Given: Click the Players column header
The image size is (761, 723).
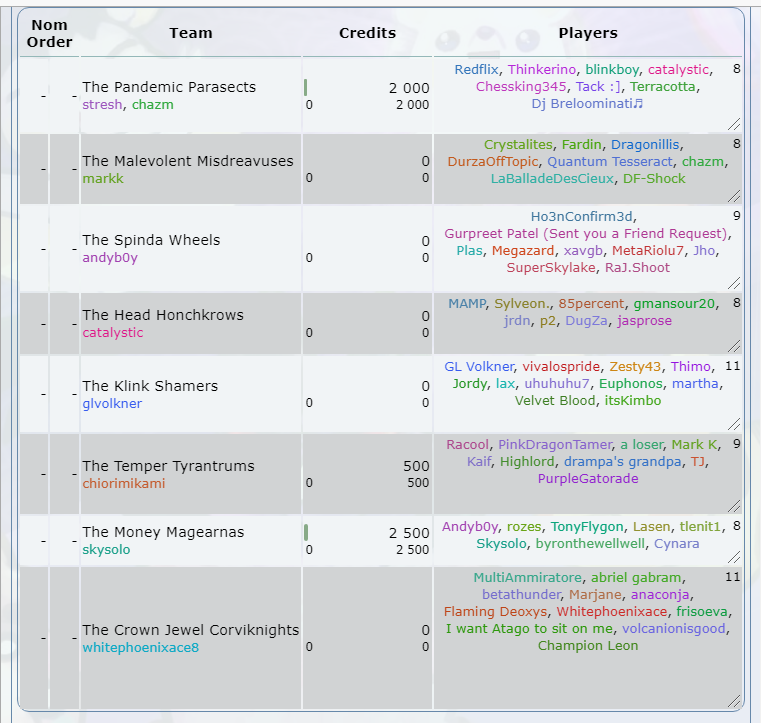Looking at the screenshot, I should [x=588, y=33].
